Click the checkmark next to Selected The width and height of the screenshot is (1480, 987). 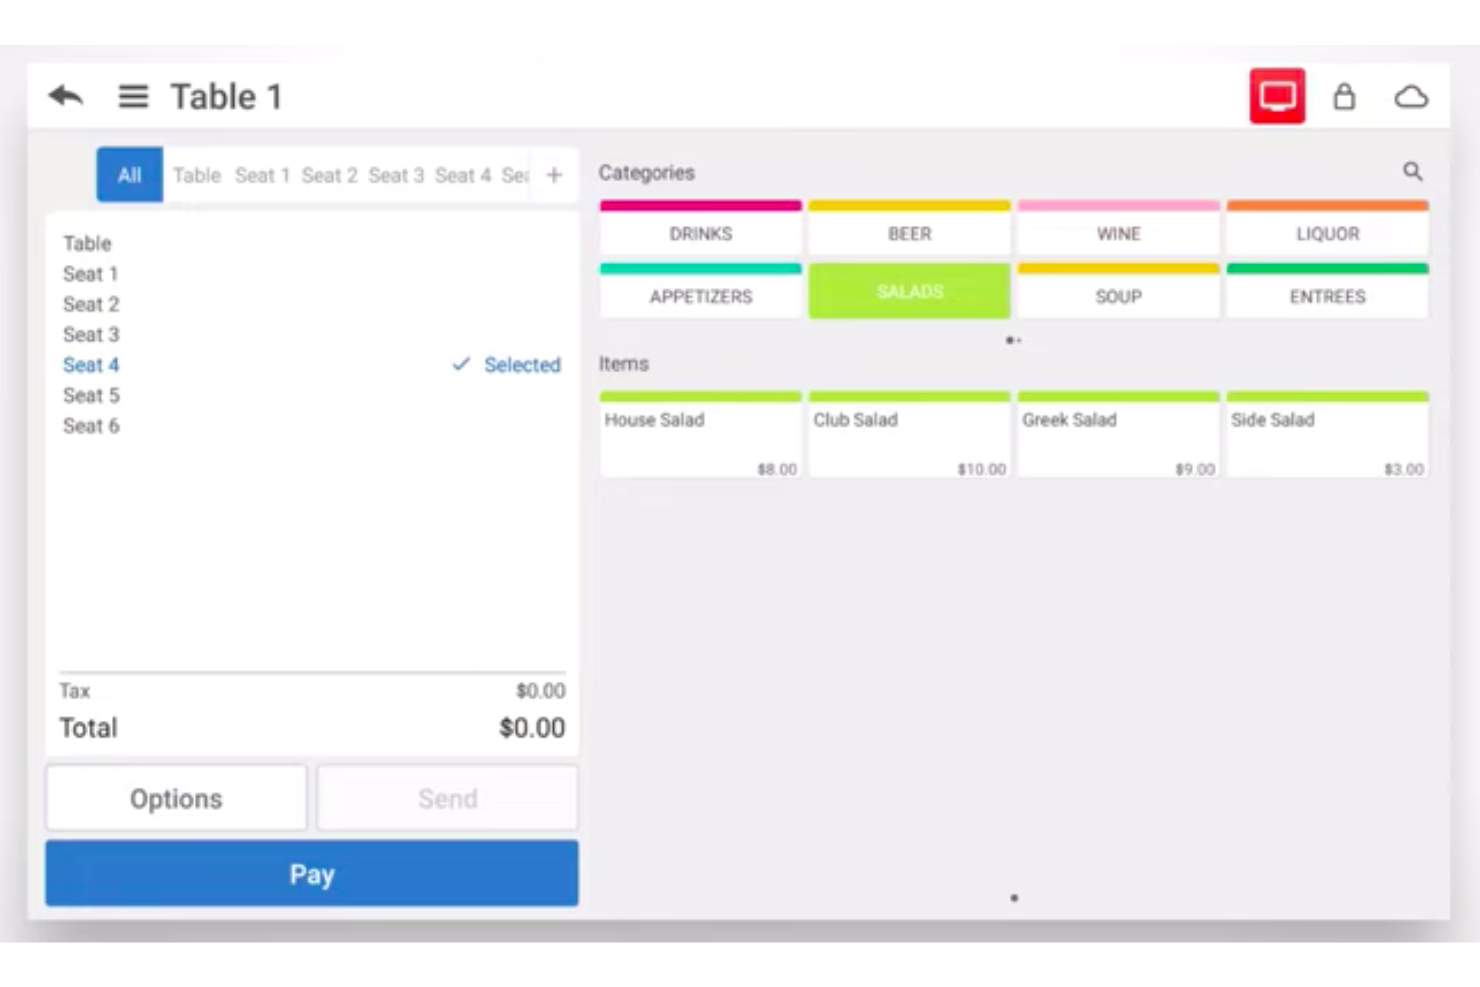(x=460, y=365)
